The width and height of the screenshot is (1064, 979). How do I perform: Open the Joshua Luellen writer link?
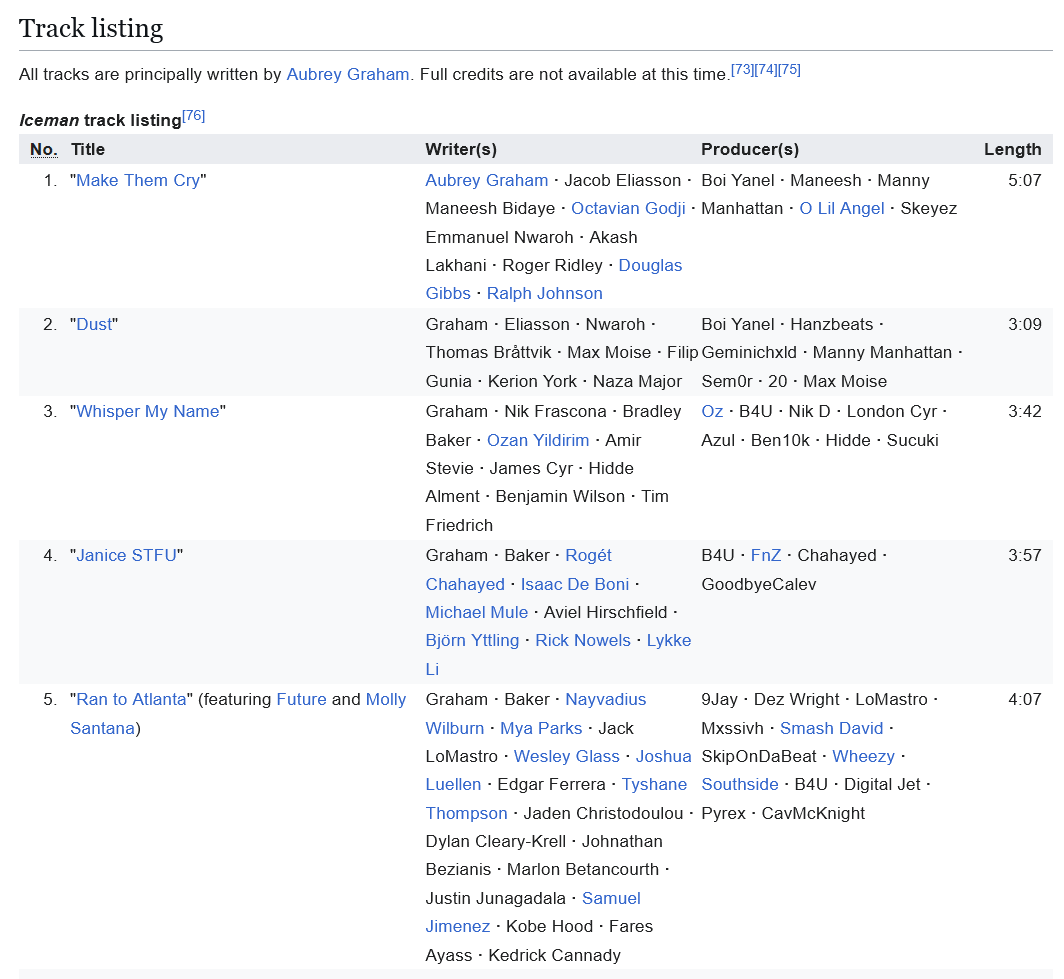663,756
